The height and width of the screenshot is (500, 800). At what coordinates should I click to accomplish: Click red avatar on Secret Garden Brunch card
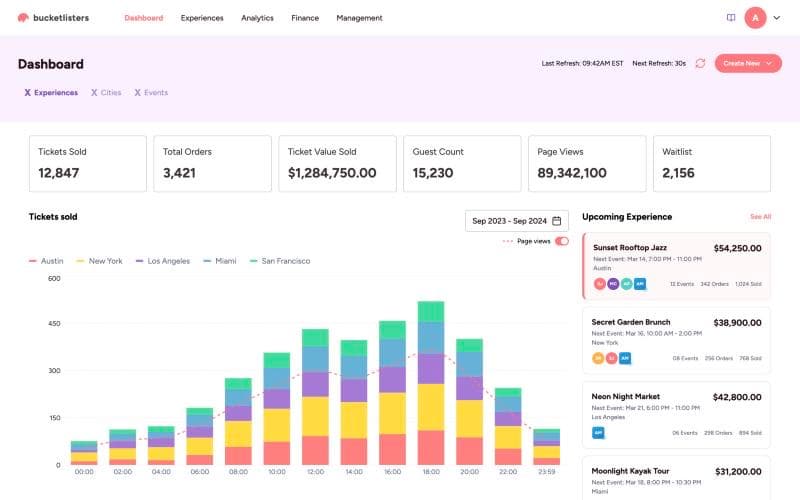[611, 358]
